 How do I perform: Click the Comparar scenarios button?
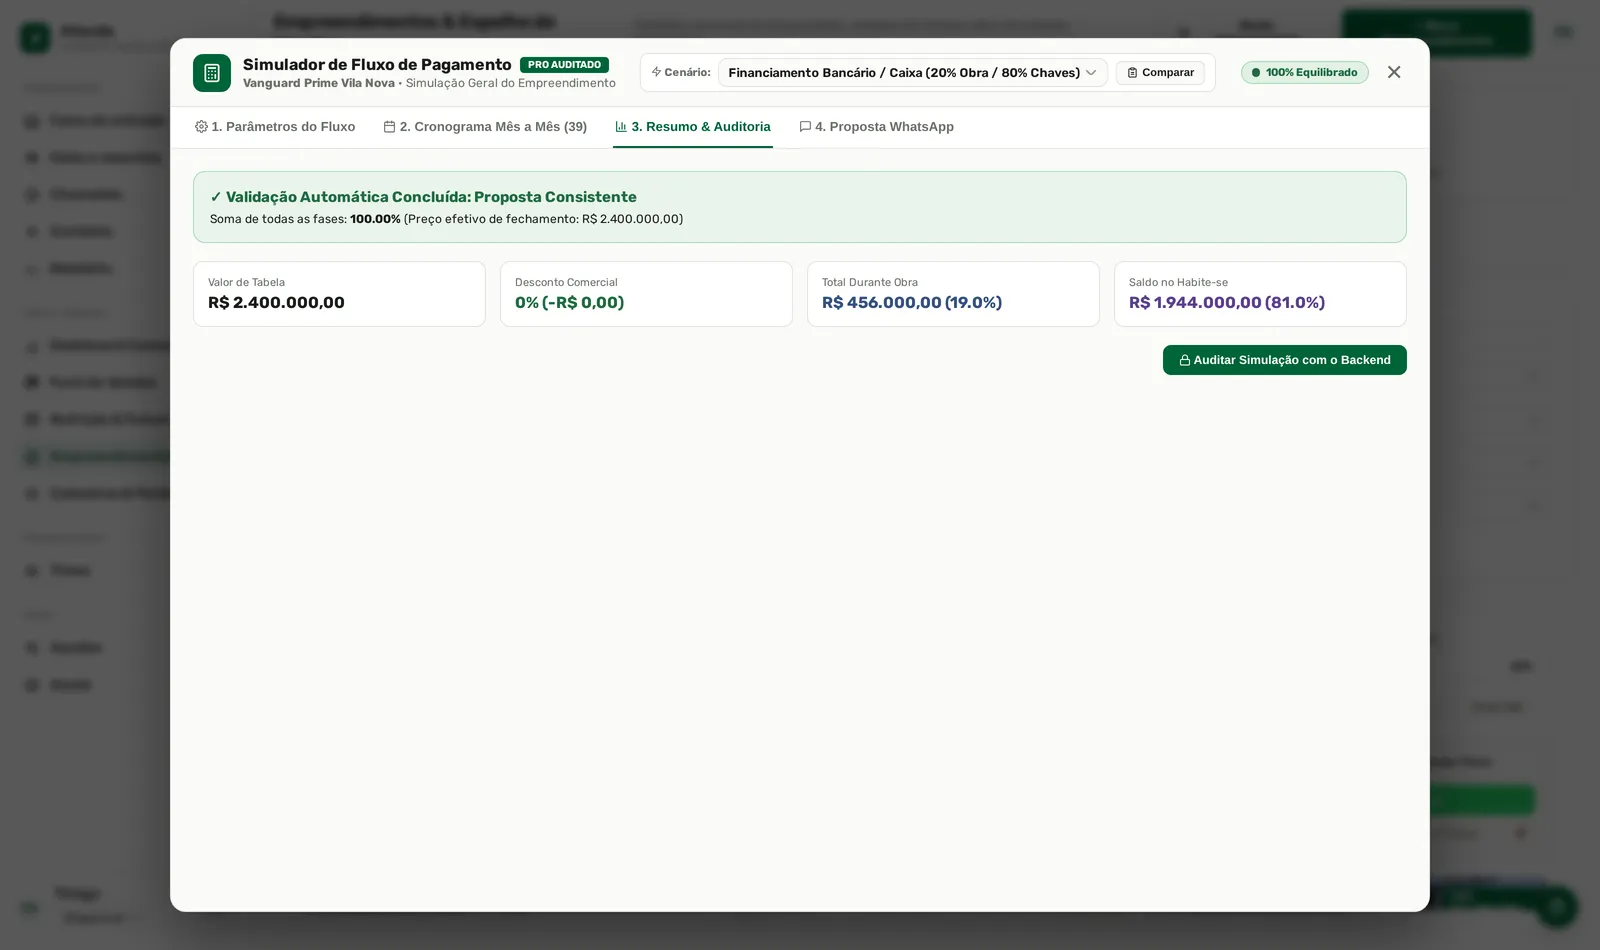point(1160,73)
